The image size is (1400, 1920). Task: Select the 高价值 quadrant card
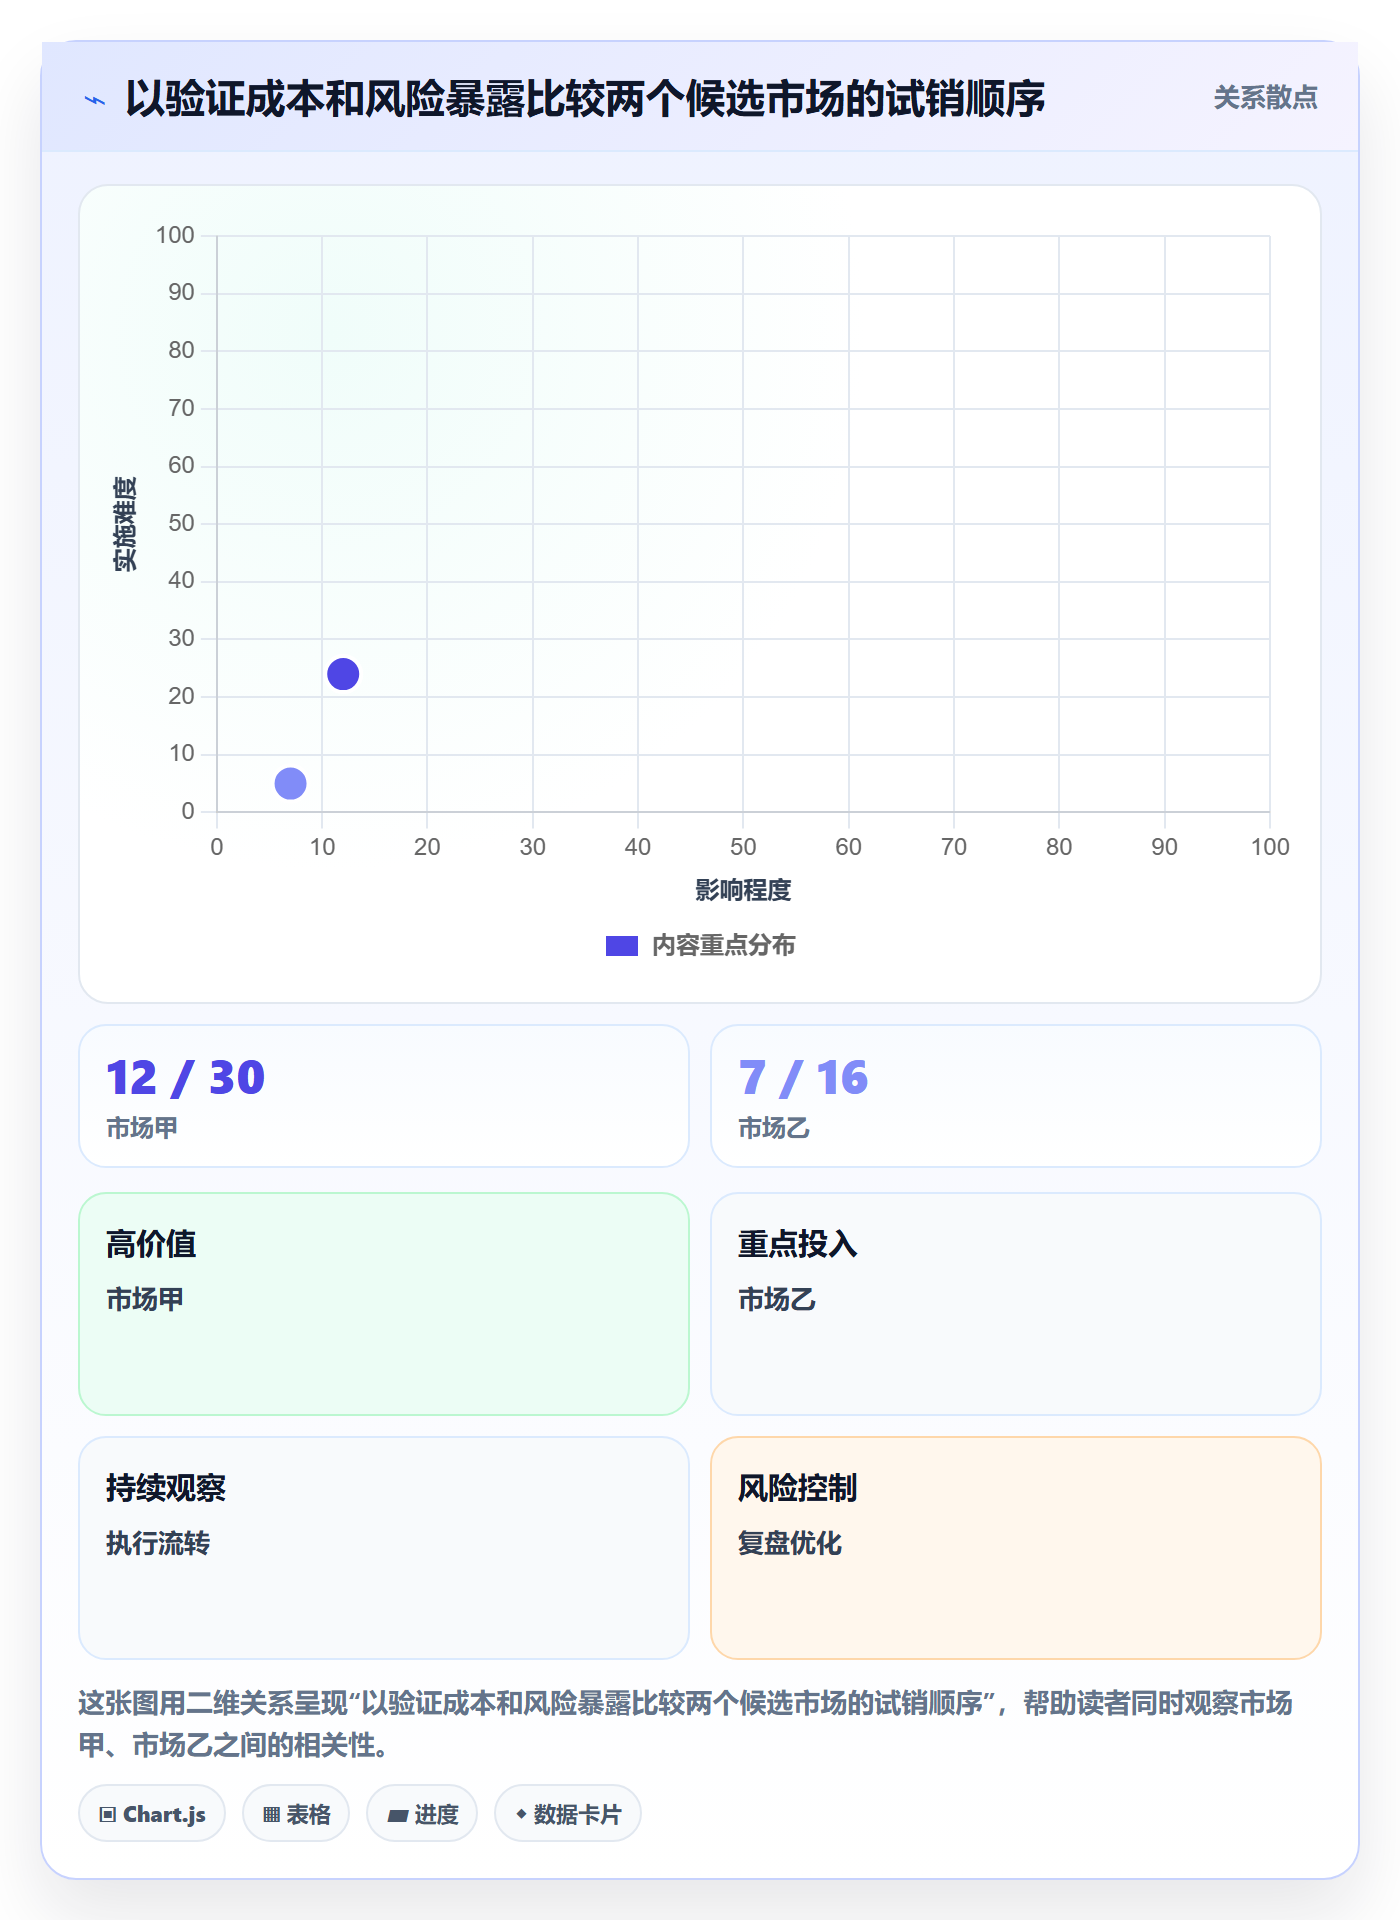pos(384,1304)
